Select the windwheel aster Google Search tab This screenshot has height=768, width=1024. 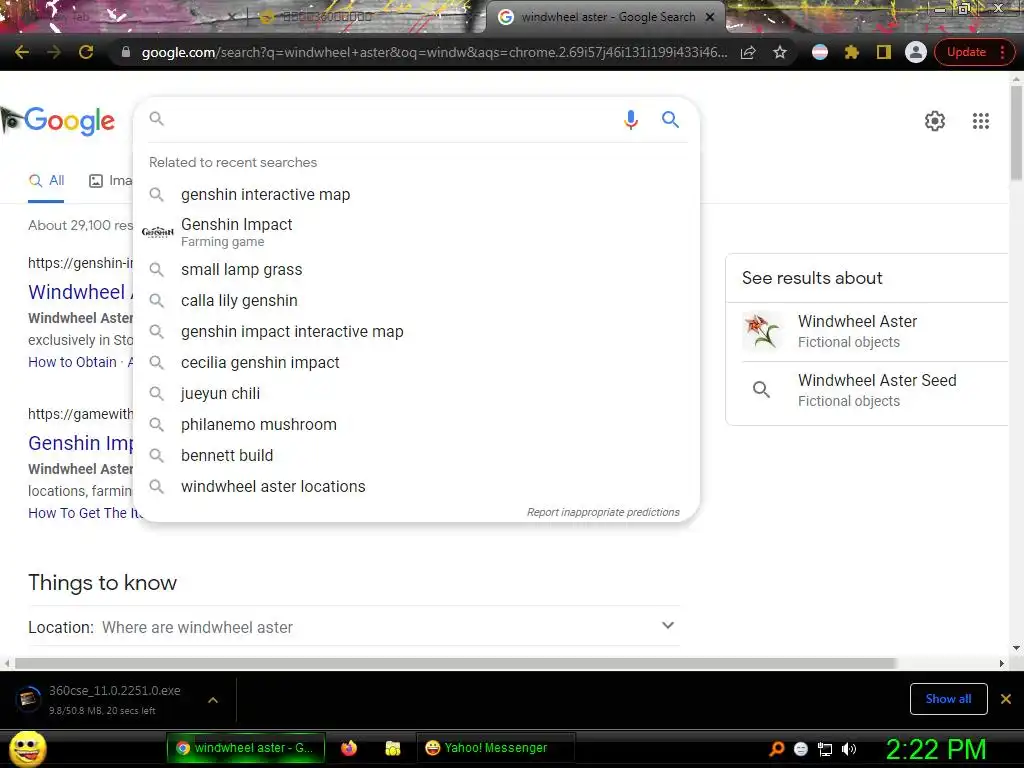(605, 17)
